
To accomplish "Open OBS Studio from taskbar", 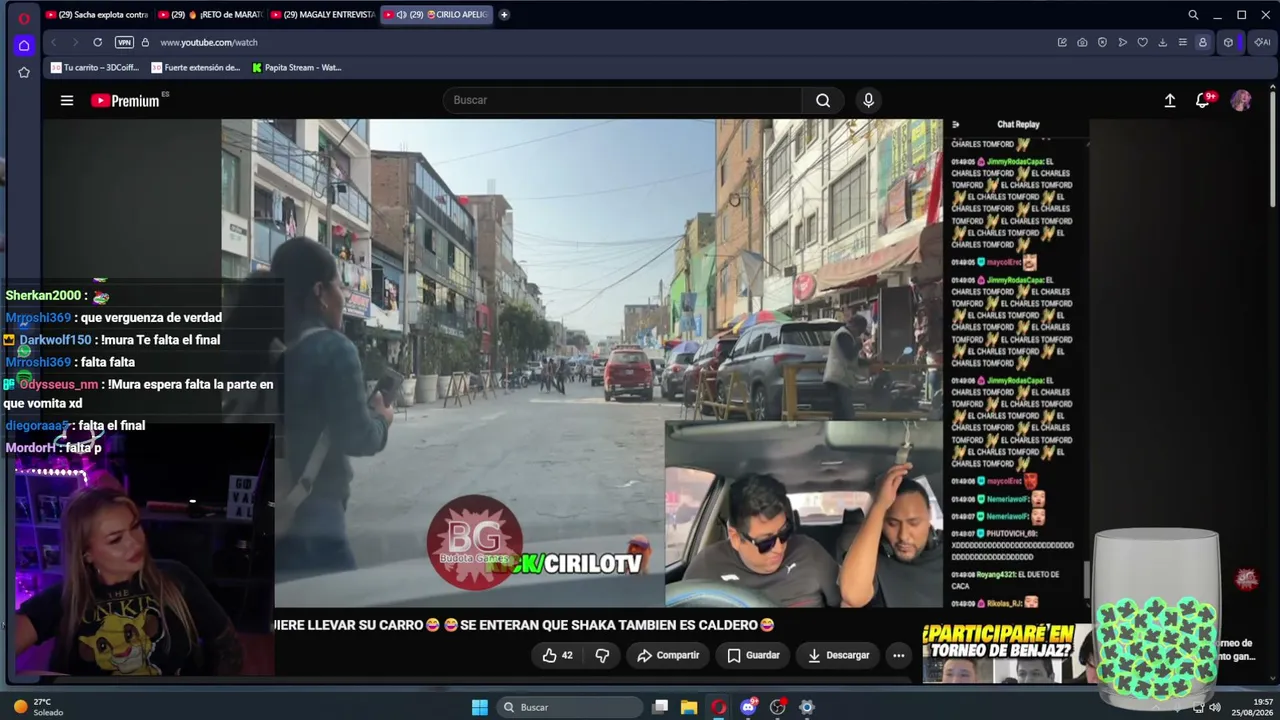I will click(777, 707).
